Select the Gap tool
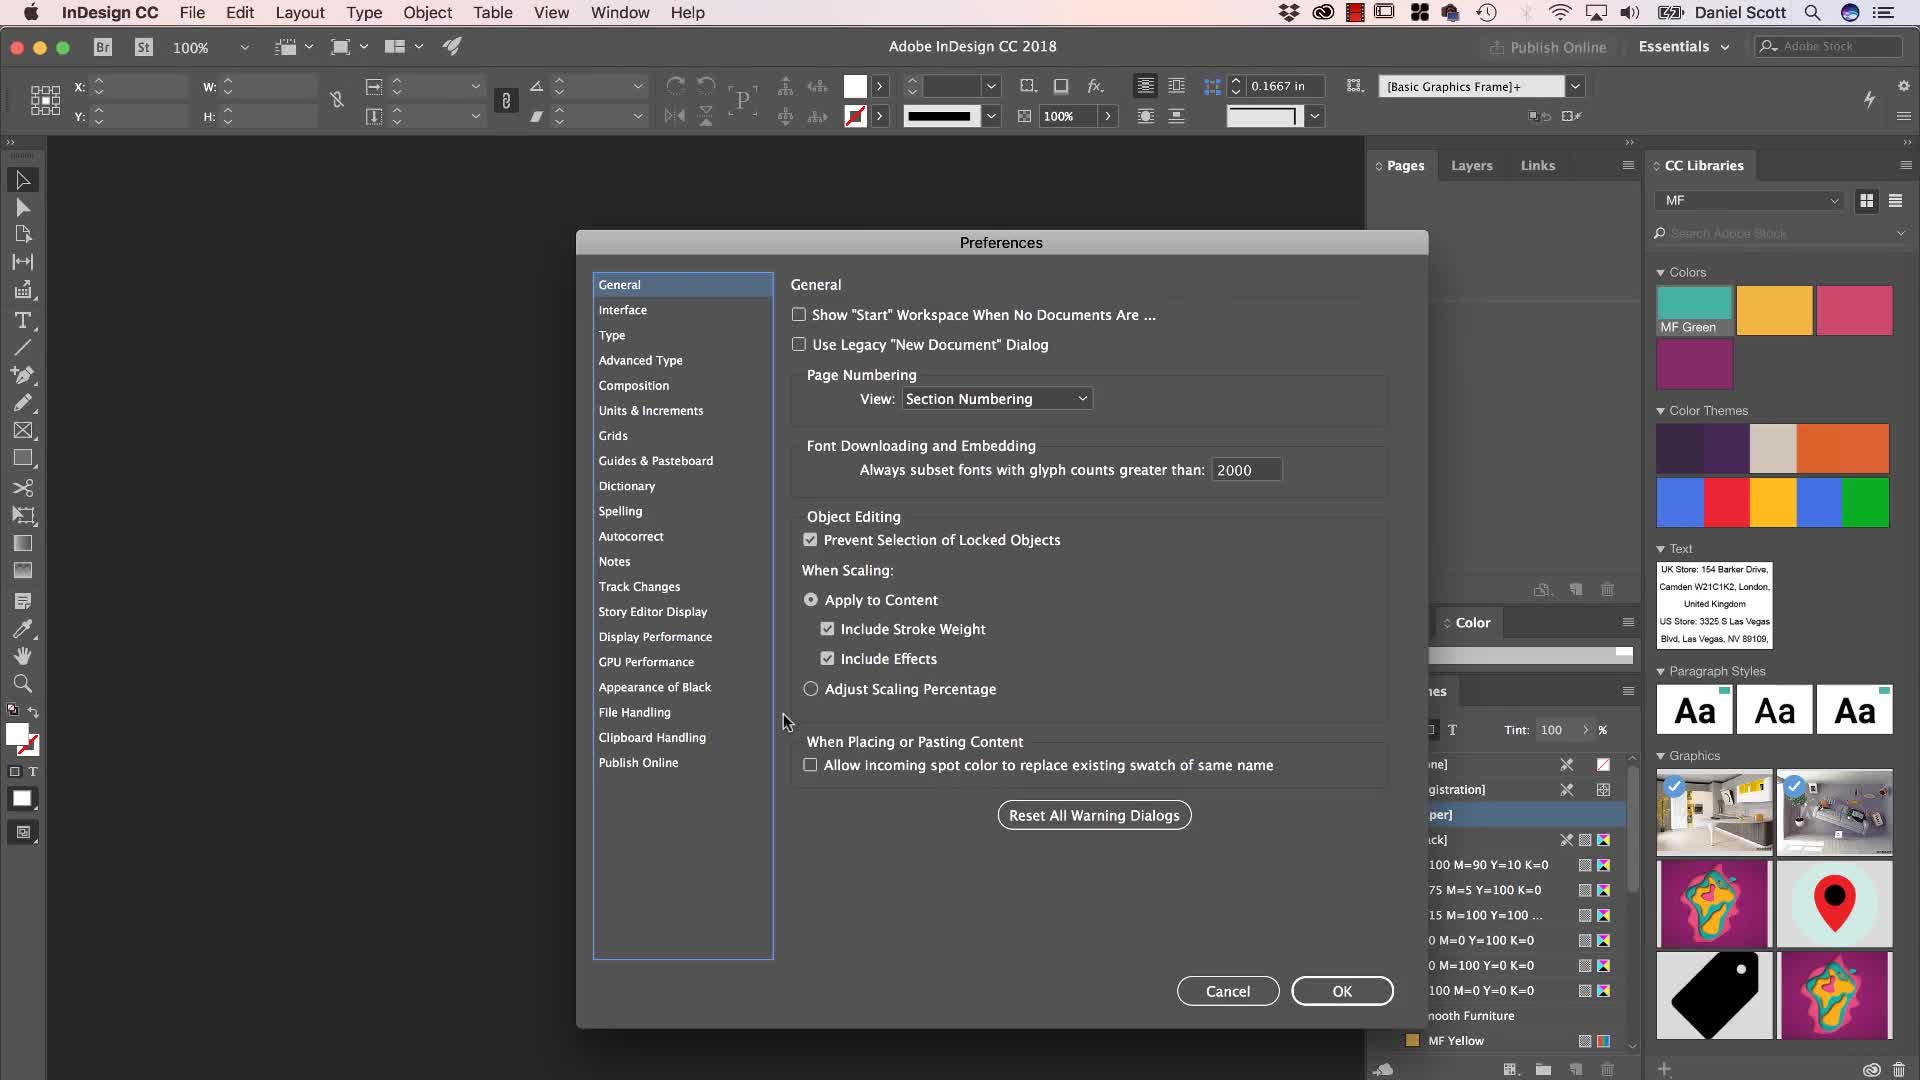The height and width of the screenshot is (1080, 1920). pyautogui.click(x=22, y=261)
